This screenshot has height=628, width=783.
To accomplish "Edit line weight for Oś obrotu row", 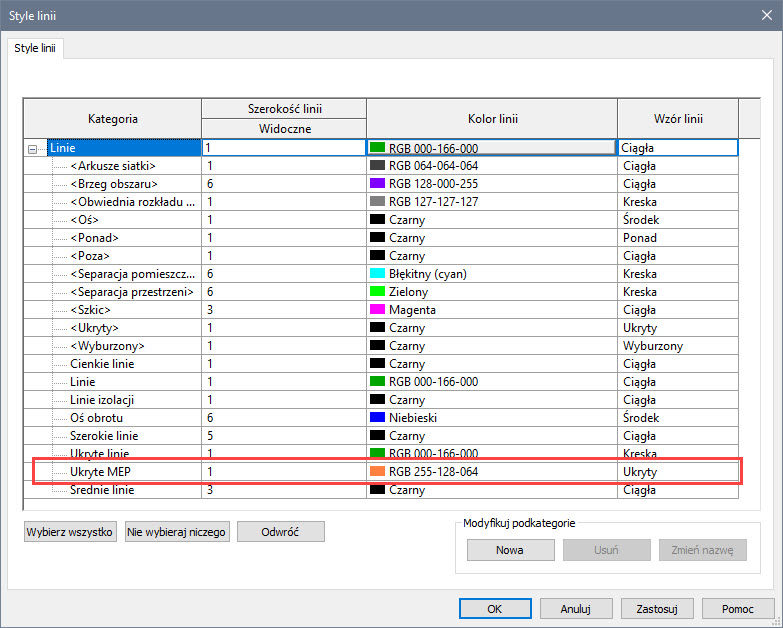I will tap(283, 418).
